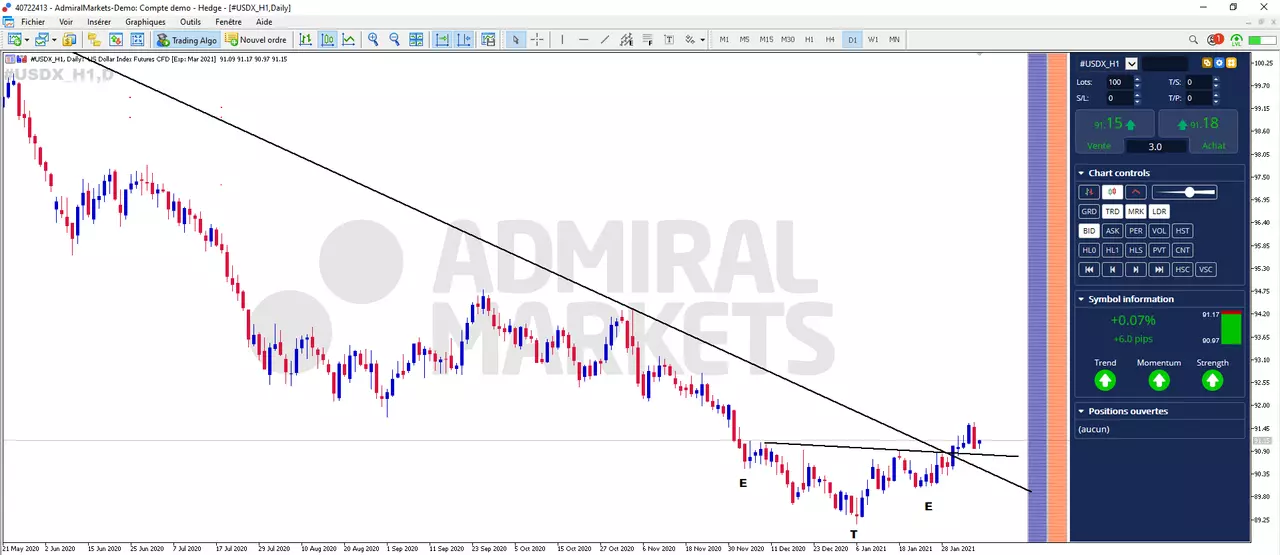Tile chart windows icon
This screenshot has width=1280, height=555.
click(416, 40)
